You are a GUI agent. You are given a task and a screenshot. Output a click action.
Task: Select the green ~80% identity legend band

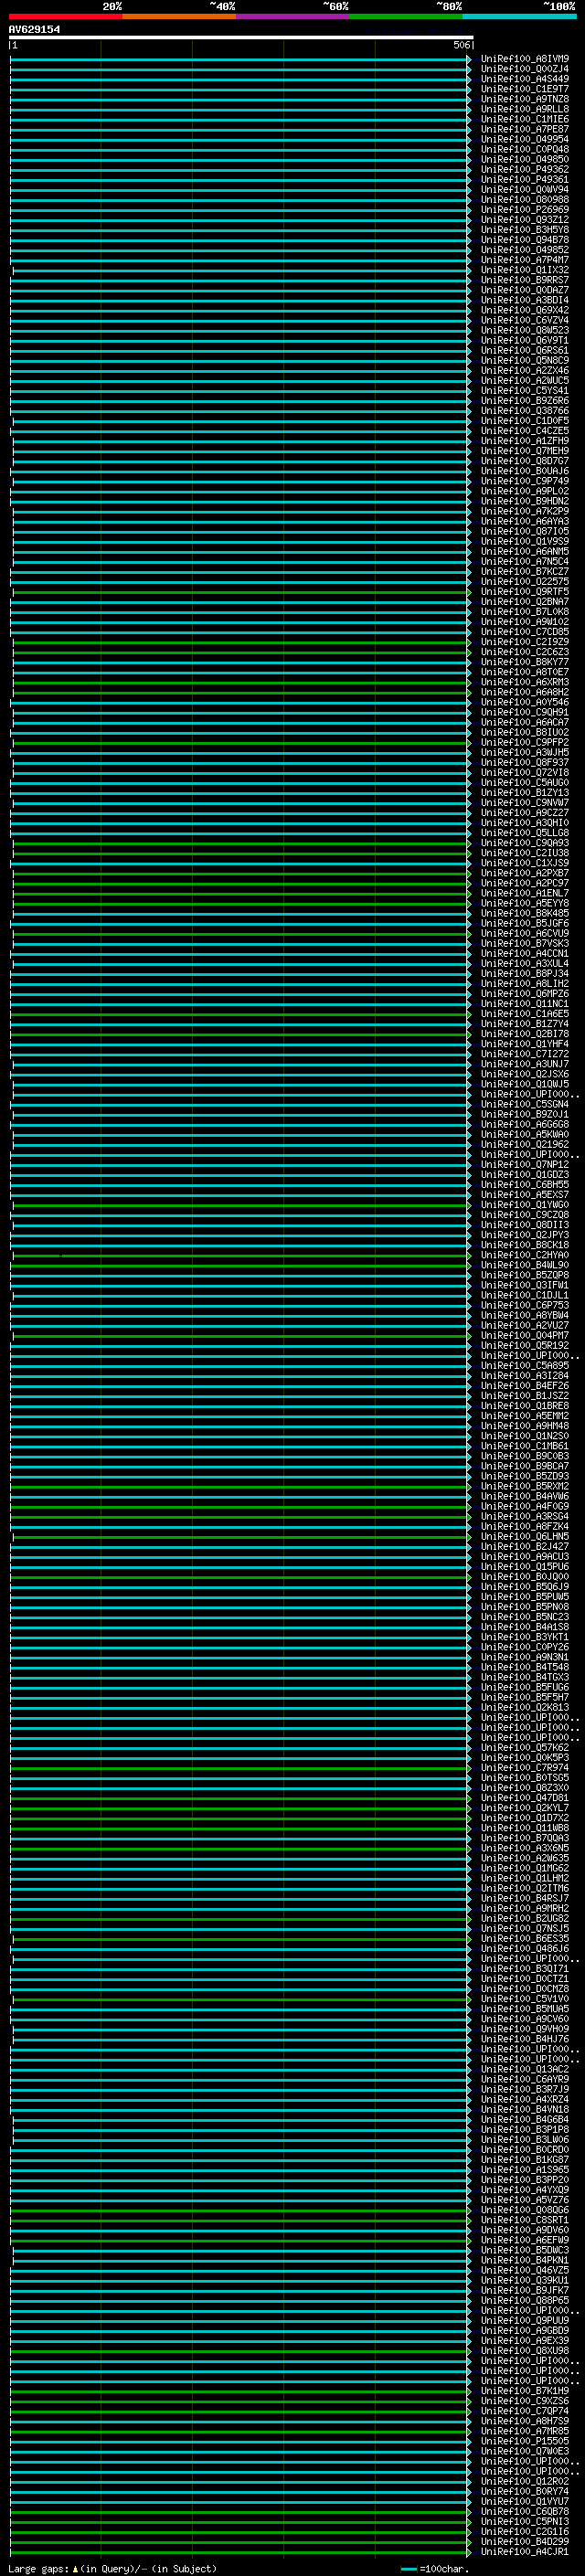coord(405,16)
